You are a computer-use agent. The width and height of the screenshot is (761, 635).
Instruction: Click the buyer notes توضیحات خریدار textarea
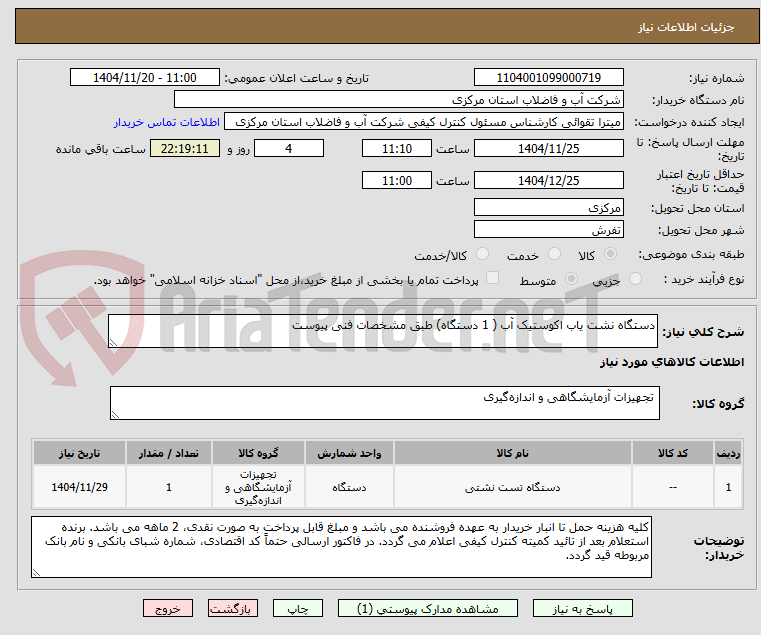[341, 547]
